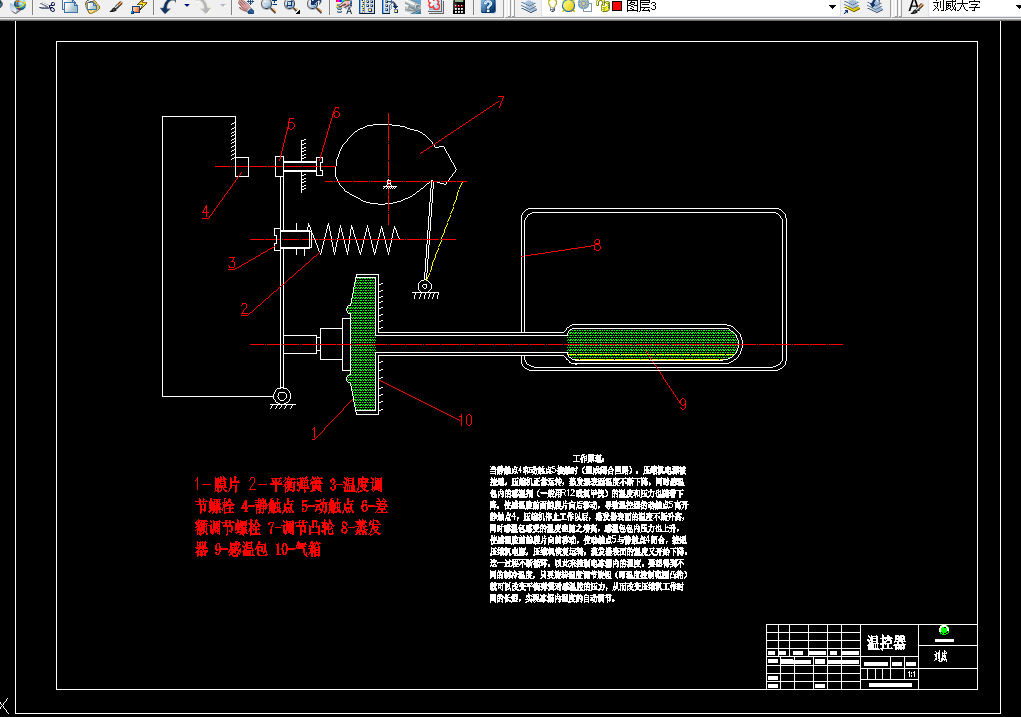Click the Undo arrow button

click(169, 7)
